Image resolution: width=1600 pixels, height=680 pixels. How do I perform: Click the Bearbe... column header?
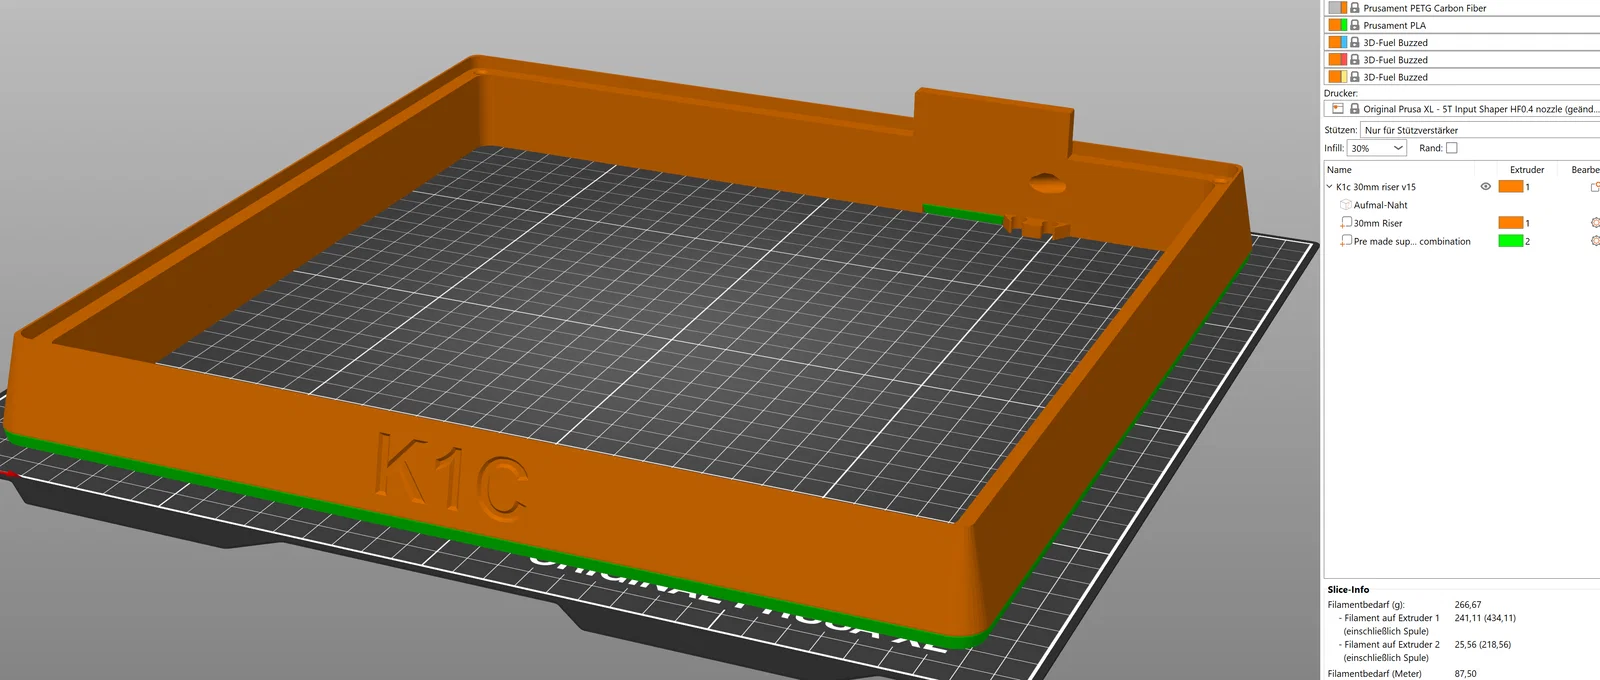click(x=1584, y=170)
